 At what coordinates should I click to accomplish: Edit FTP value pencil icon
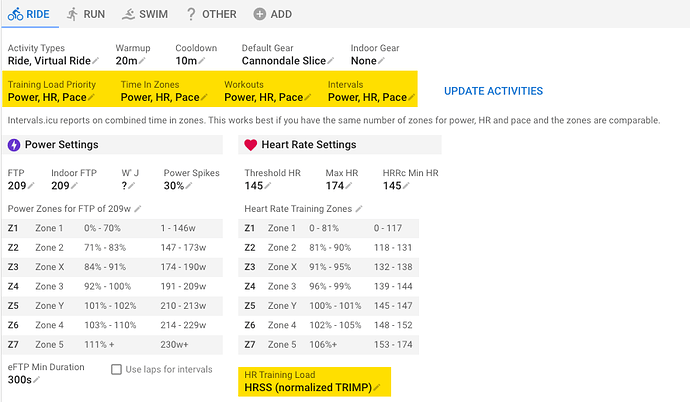31,186
